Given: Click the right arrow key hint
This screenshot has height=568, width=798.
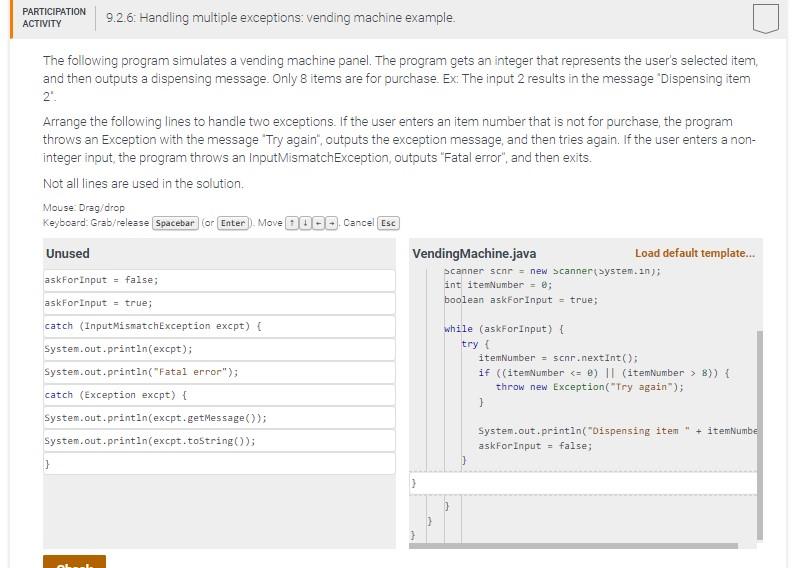Looking at the screenshot, I should click(x=331, y=223).
